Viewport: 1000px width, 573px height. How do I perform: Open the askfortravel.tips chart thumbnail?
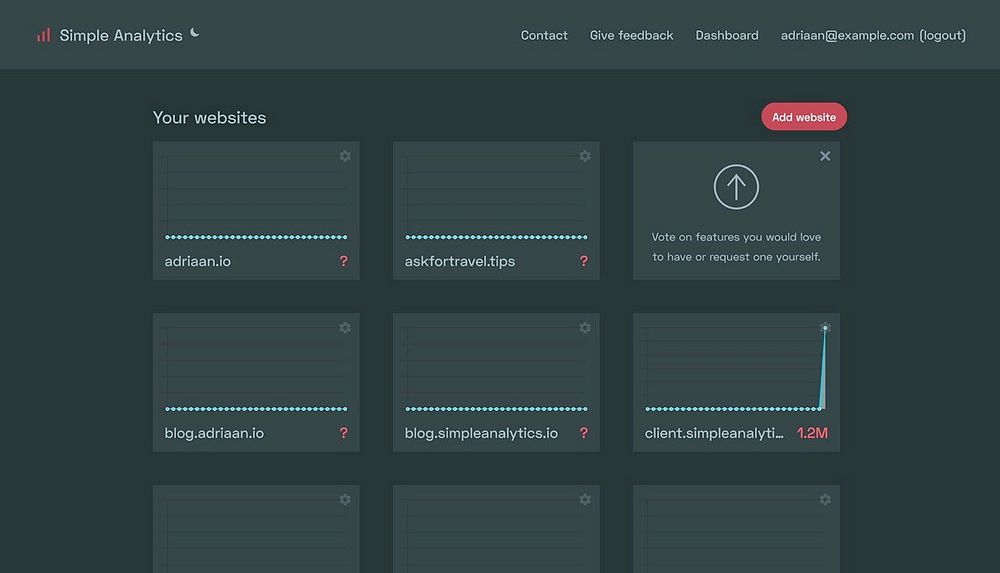pos(496,197)
